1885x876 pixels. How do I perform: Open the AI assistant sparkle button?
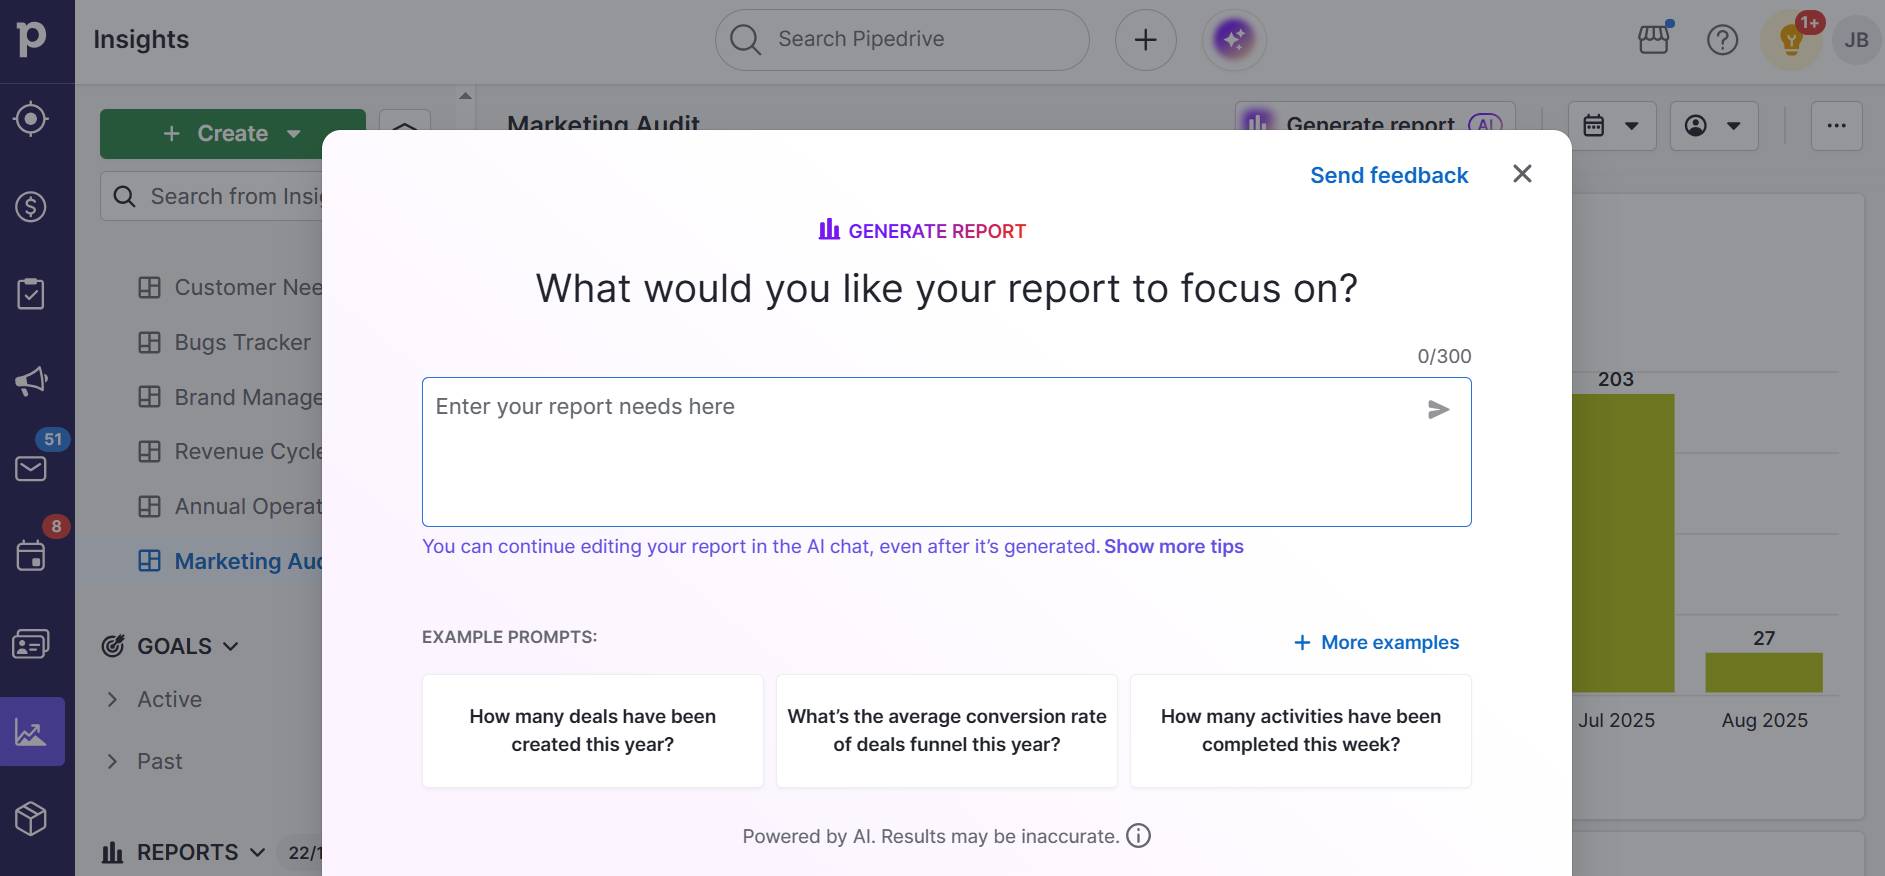[1234, 40]
